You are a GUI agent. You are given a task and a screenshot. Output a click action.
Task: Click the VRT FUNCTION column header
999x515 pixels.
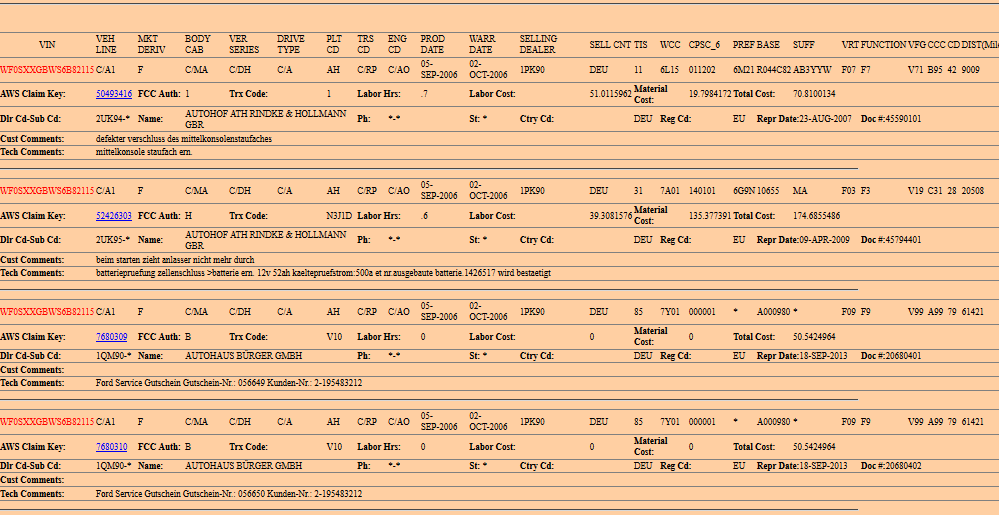(873, 45)
